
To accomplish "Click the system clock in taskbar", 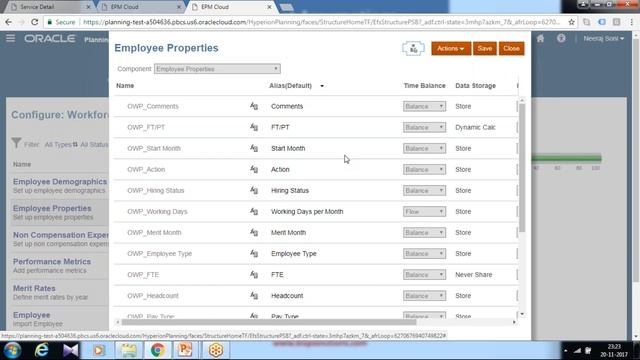I will pos(614,350).
